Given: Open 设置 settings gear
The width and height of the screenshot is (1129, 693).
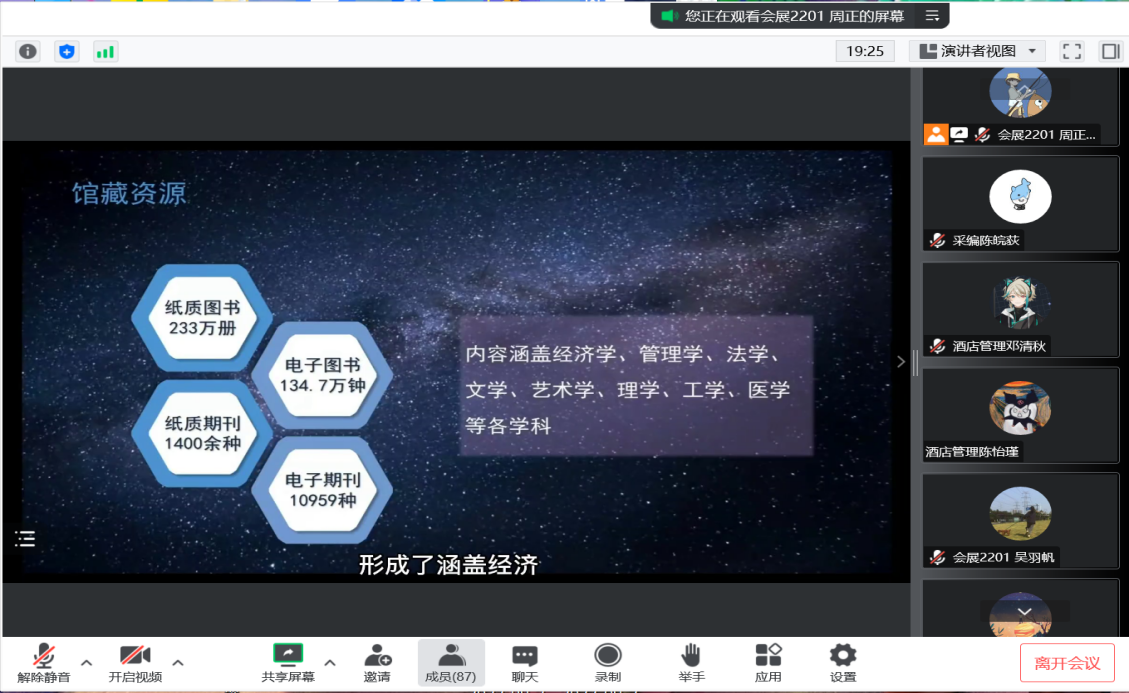Looking at the screenshot, I should (x=843, y=662).
